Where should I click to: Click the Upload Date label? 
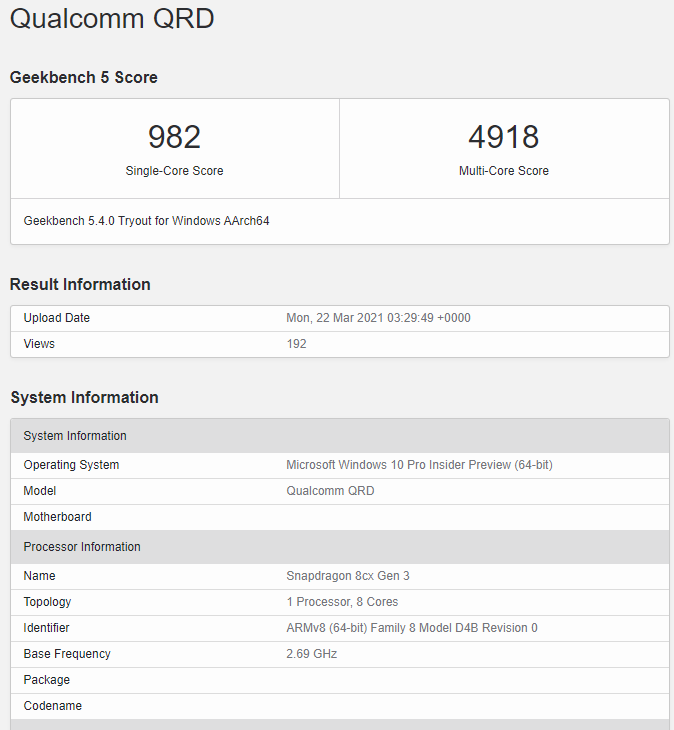click(x=57, y=318)
